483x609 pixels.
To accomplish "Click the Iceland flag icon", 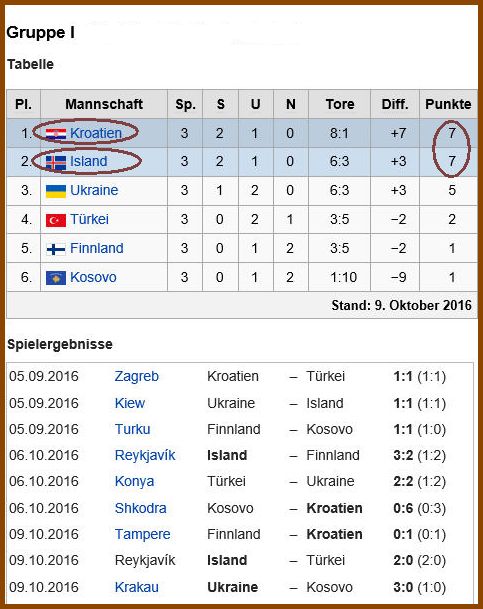I will tap(56, 162).
